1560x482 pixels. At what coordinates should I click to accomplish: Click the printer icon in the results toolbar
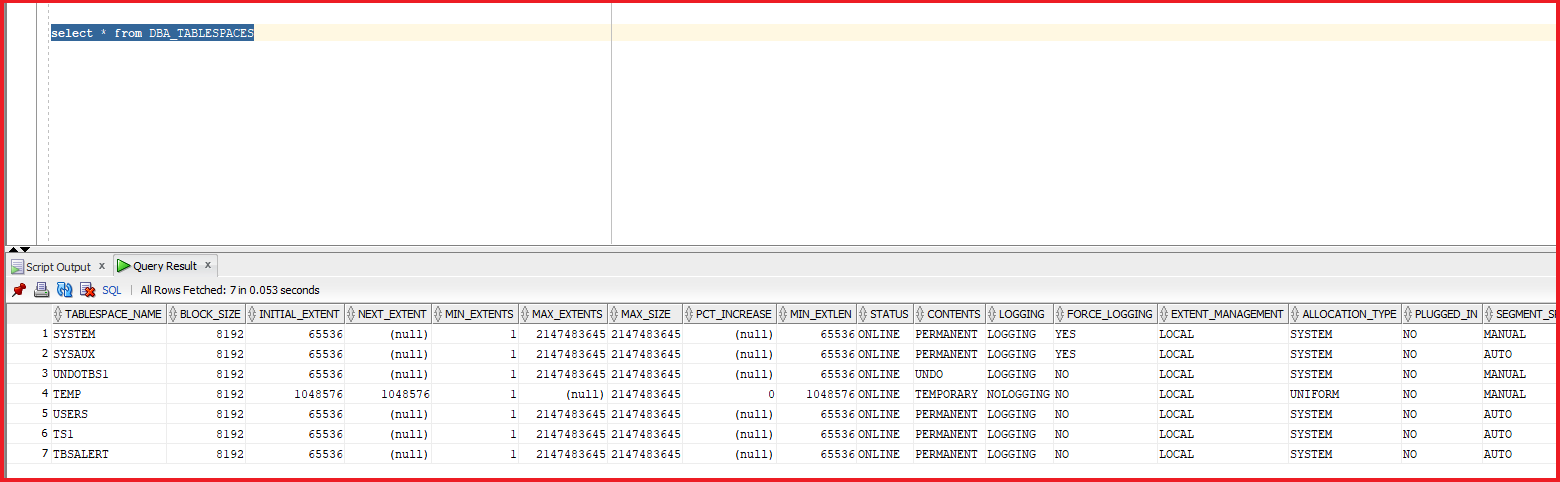[41, 290]
